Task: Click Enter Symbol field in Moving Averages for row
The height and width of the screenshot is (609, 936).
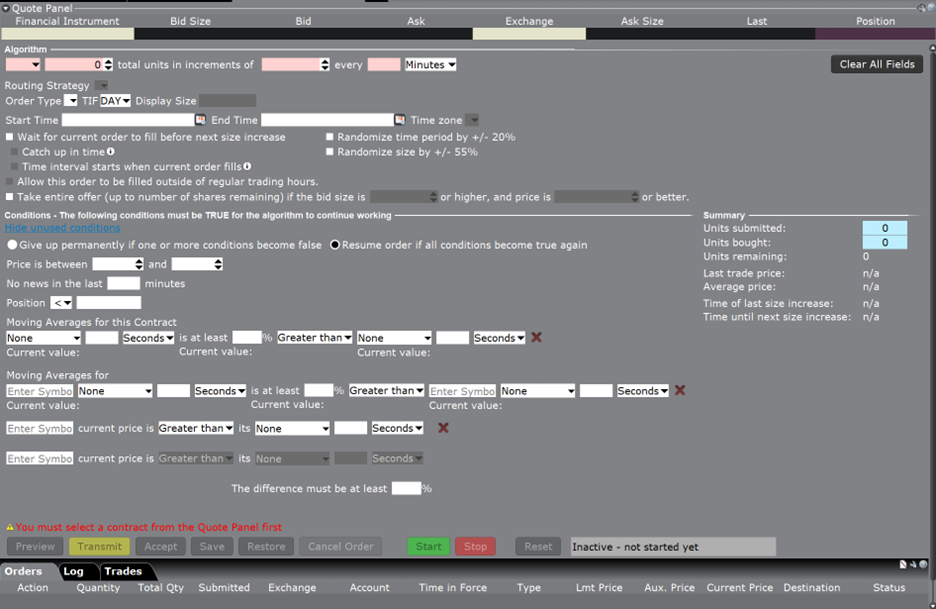Action: [40, 391]
